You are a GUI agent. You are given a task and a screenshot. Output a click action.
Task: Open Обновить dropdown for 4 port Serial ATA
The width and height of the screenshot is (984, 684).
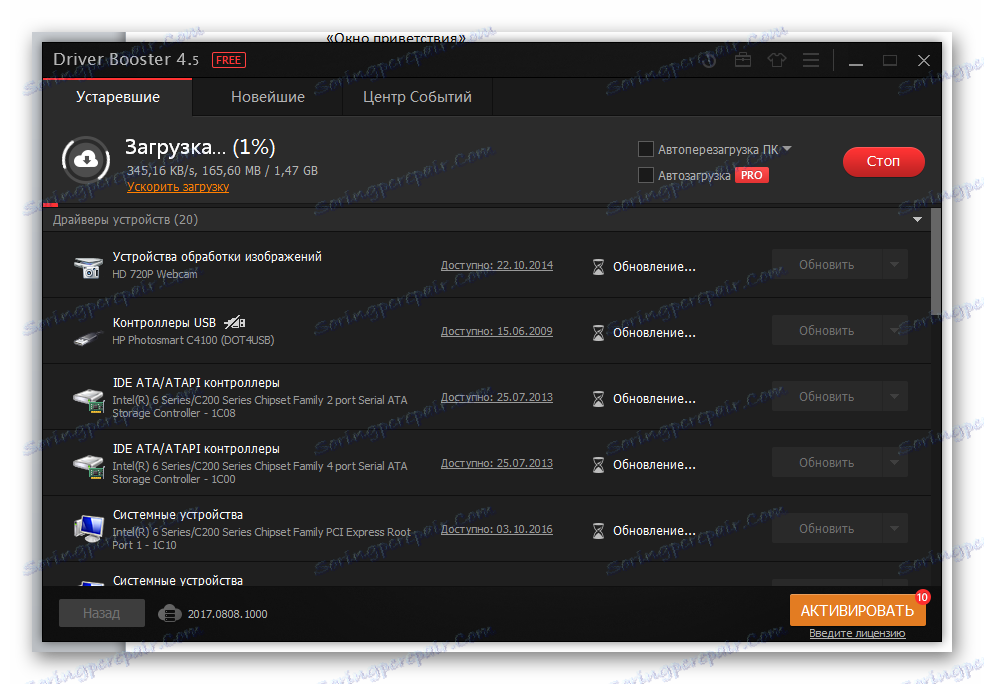pyautogui.click(x=895, y=462)
